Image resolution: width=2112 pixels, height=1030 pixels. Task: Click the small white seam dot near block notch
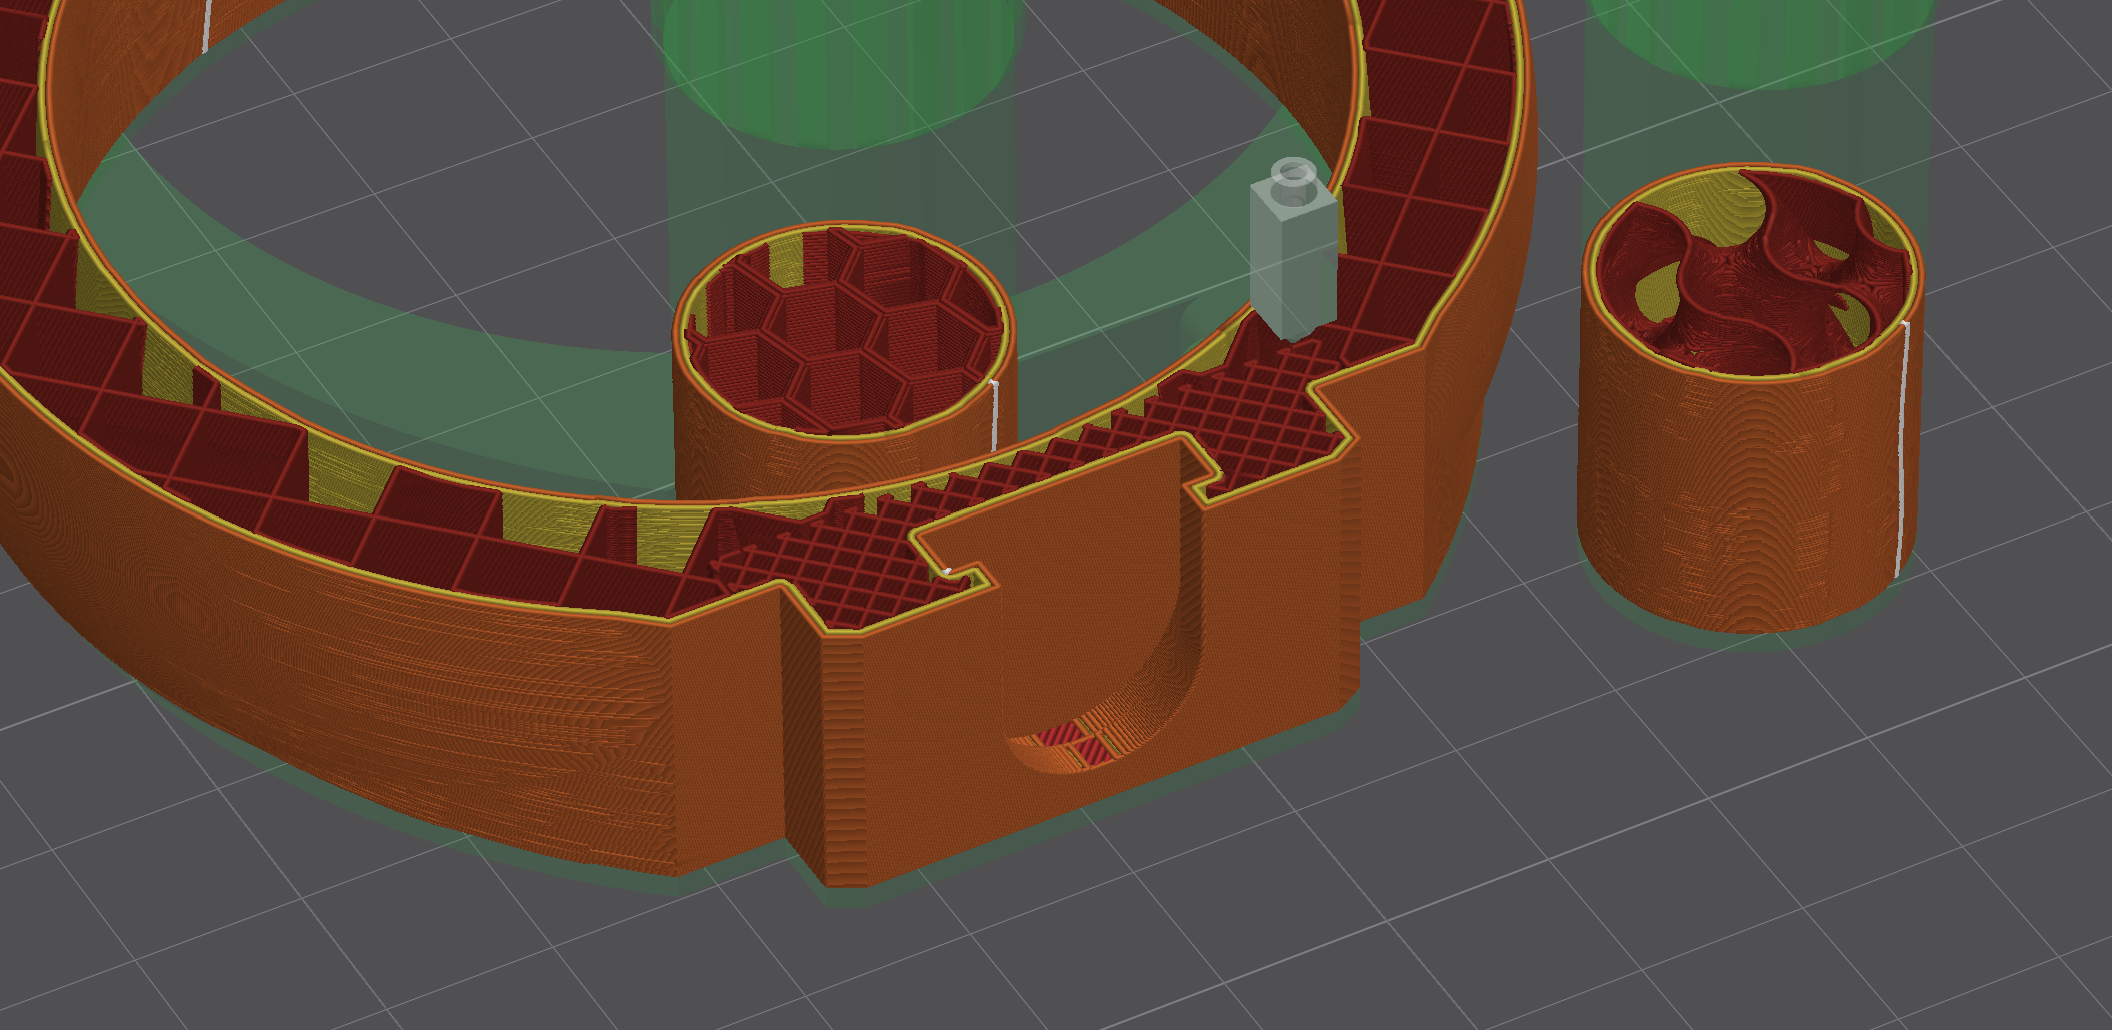click(948, 572)
